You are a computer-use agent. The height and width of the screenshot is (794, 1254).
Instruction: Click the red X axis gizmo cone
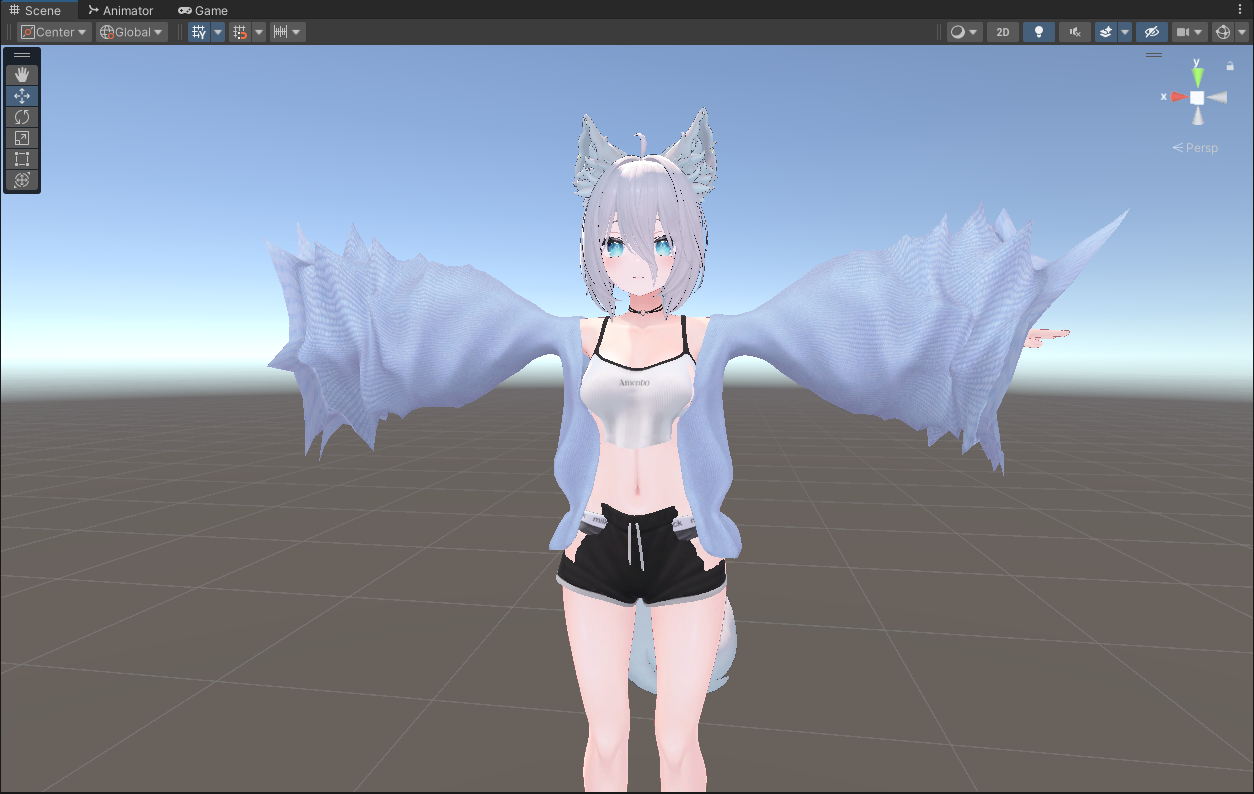coord(1179,97)
